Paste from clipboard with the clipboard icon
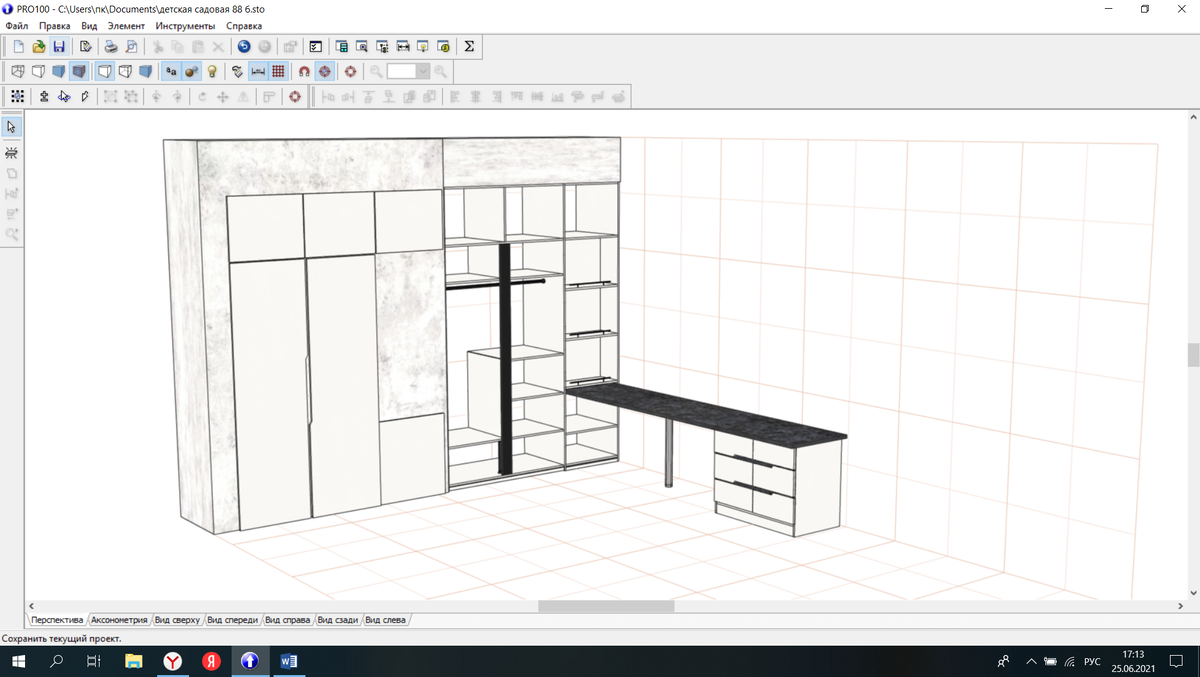The height and width of the screenshot is (677, 1200). [x=198, y=46]
